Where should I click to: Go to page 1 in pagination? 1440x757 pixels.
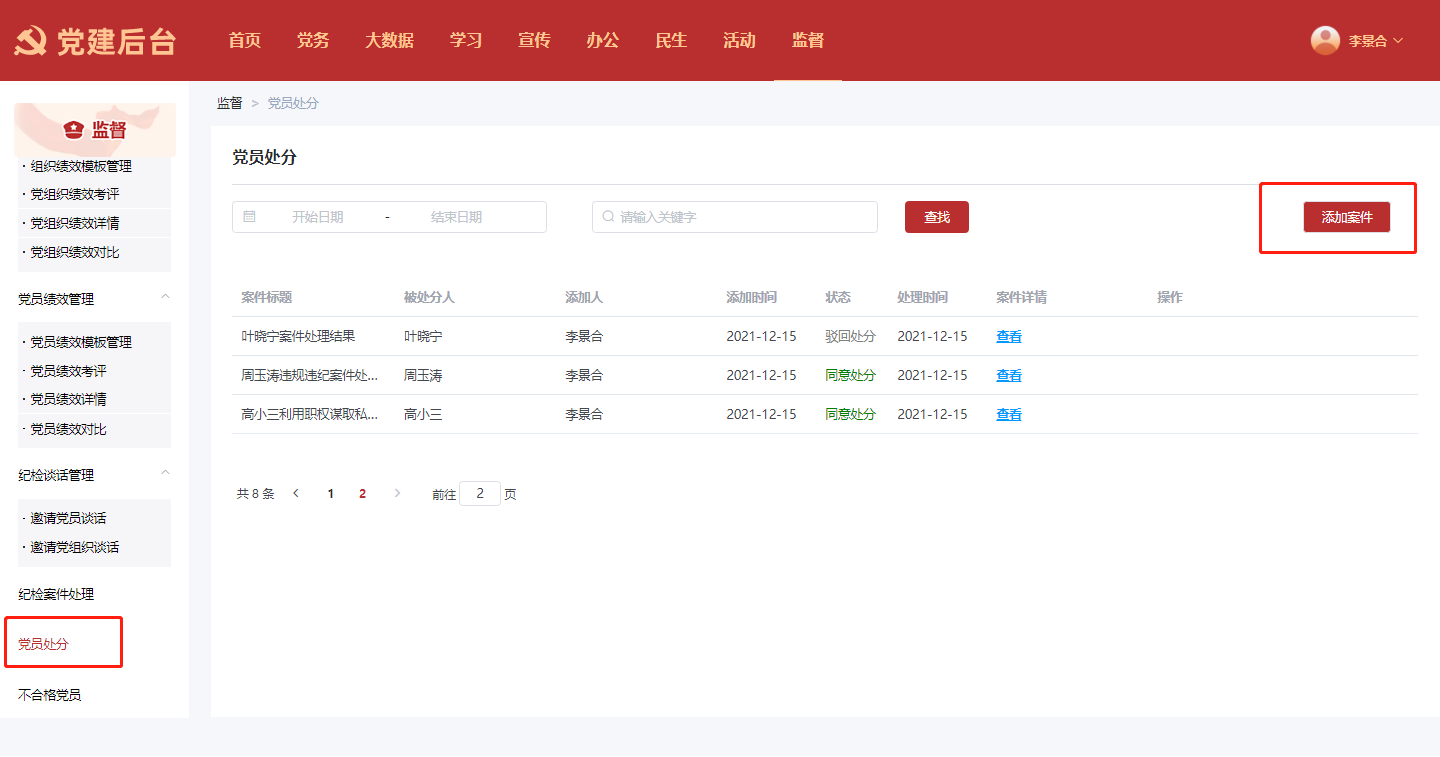tap(331, 494)
